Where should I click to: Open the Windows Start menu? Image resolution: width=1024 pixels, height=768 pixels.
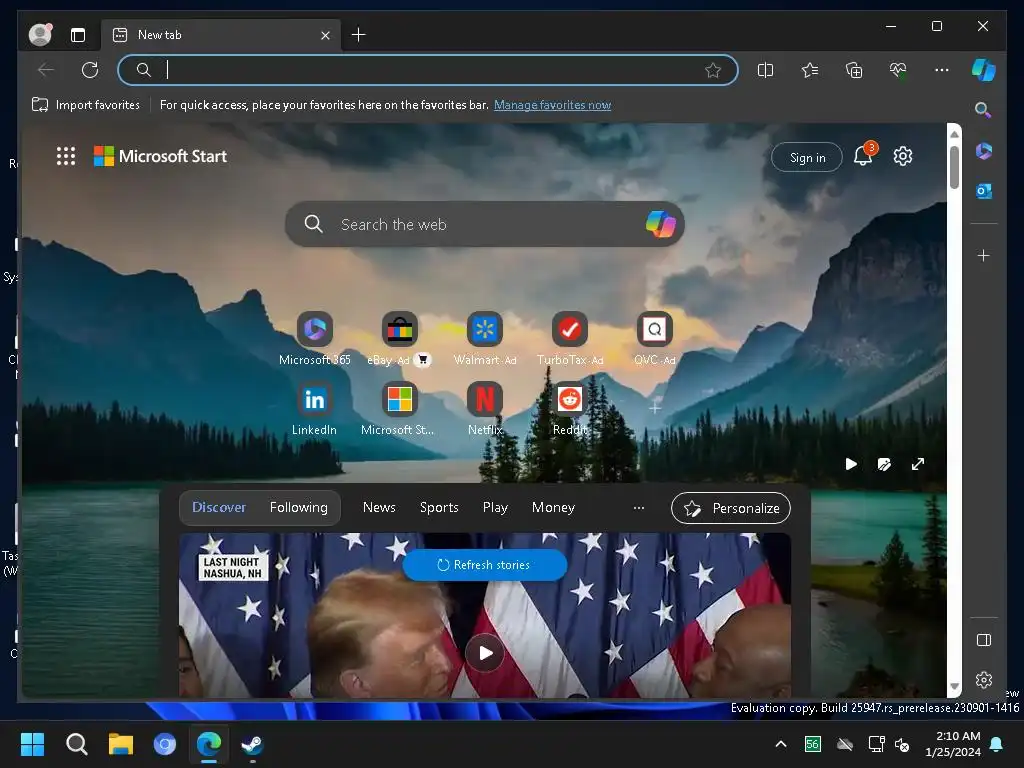pos(32,744)
